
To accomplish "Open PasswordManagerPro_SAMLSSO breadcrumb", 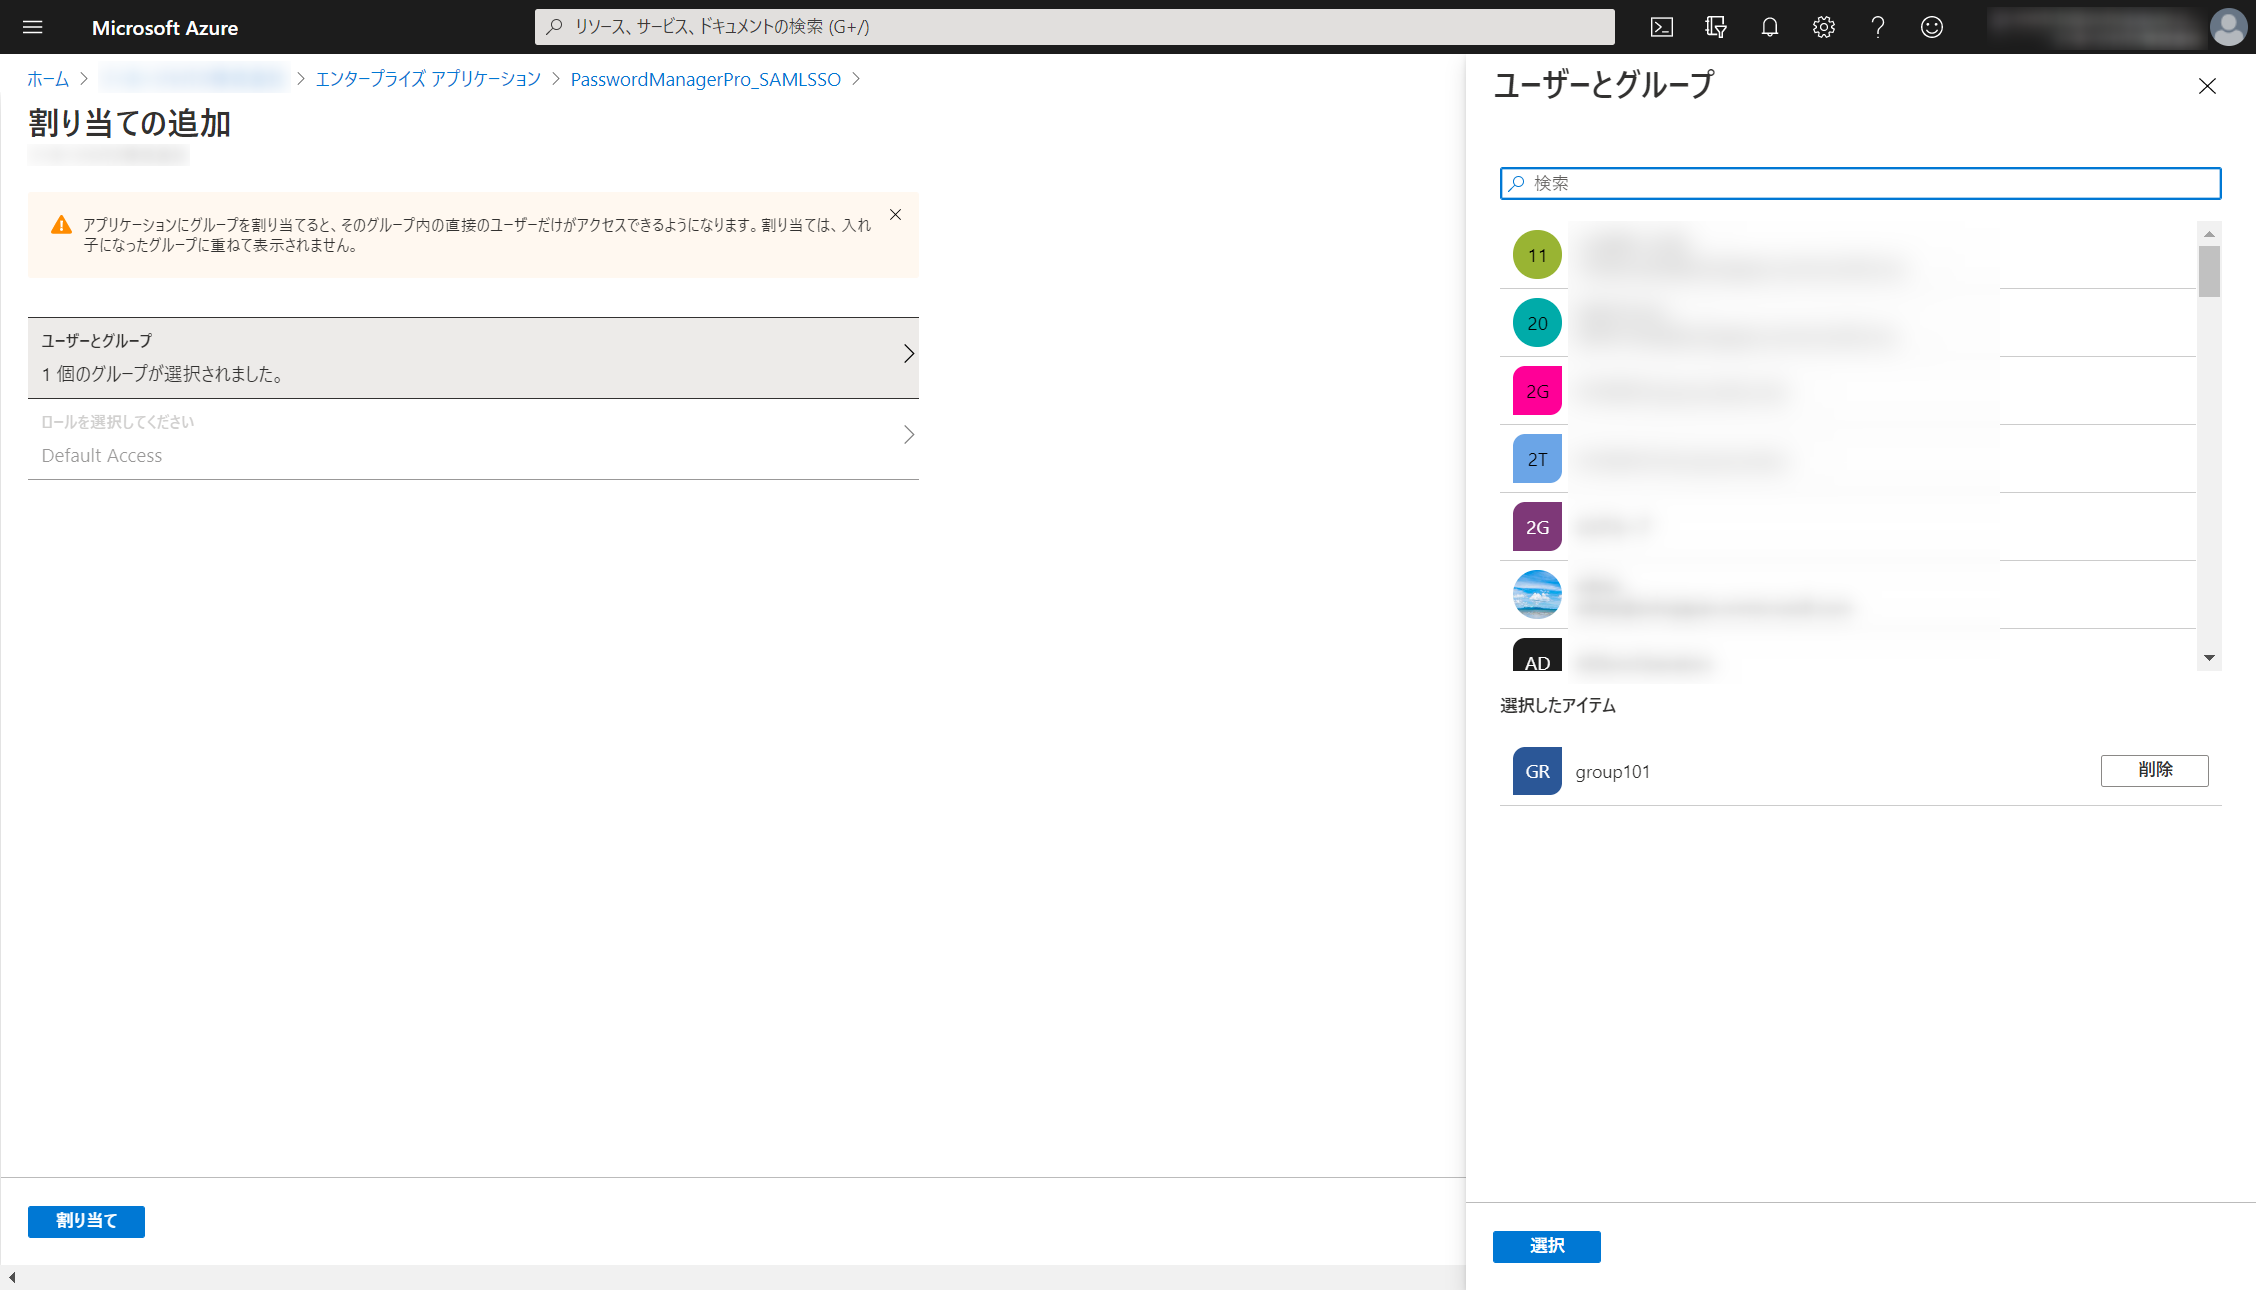I will pyautogui.click(x=705, y=79).
